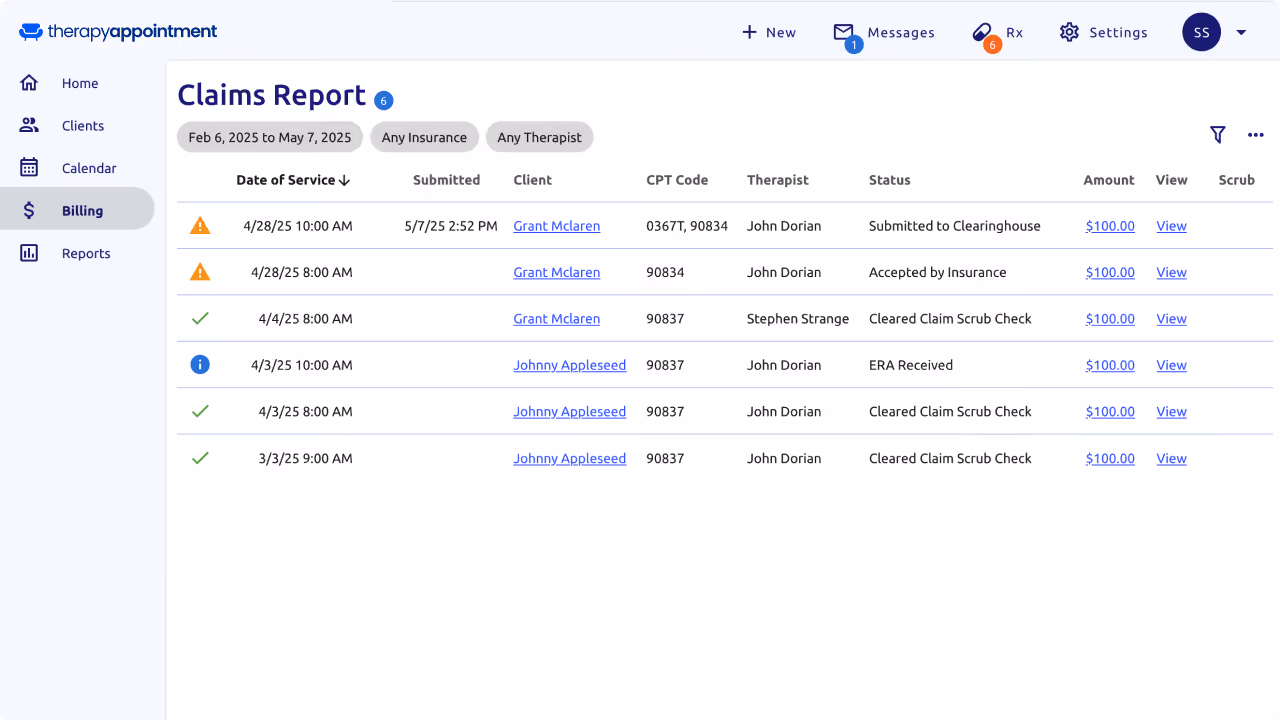This screenshot has width=1280, height=720.
Task: Open Grant Mclaren link in 4/28/25 8:00 AM row
Action: coord(556,272)
